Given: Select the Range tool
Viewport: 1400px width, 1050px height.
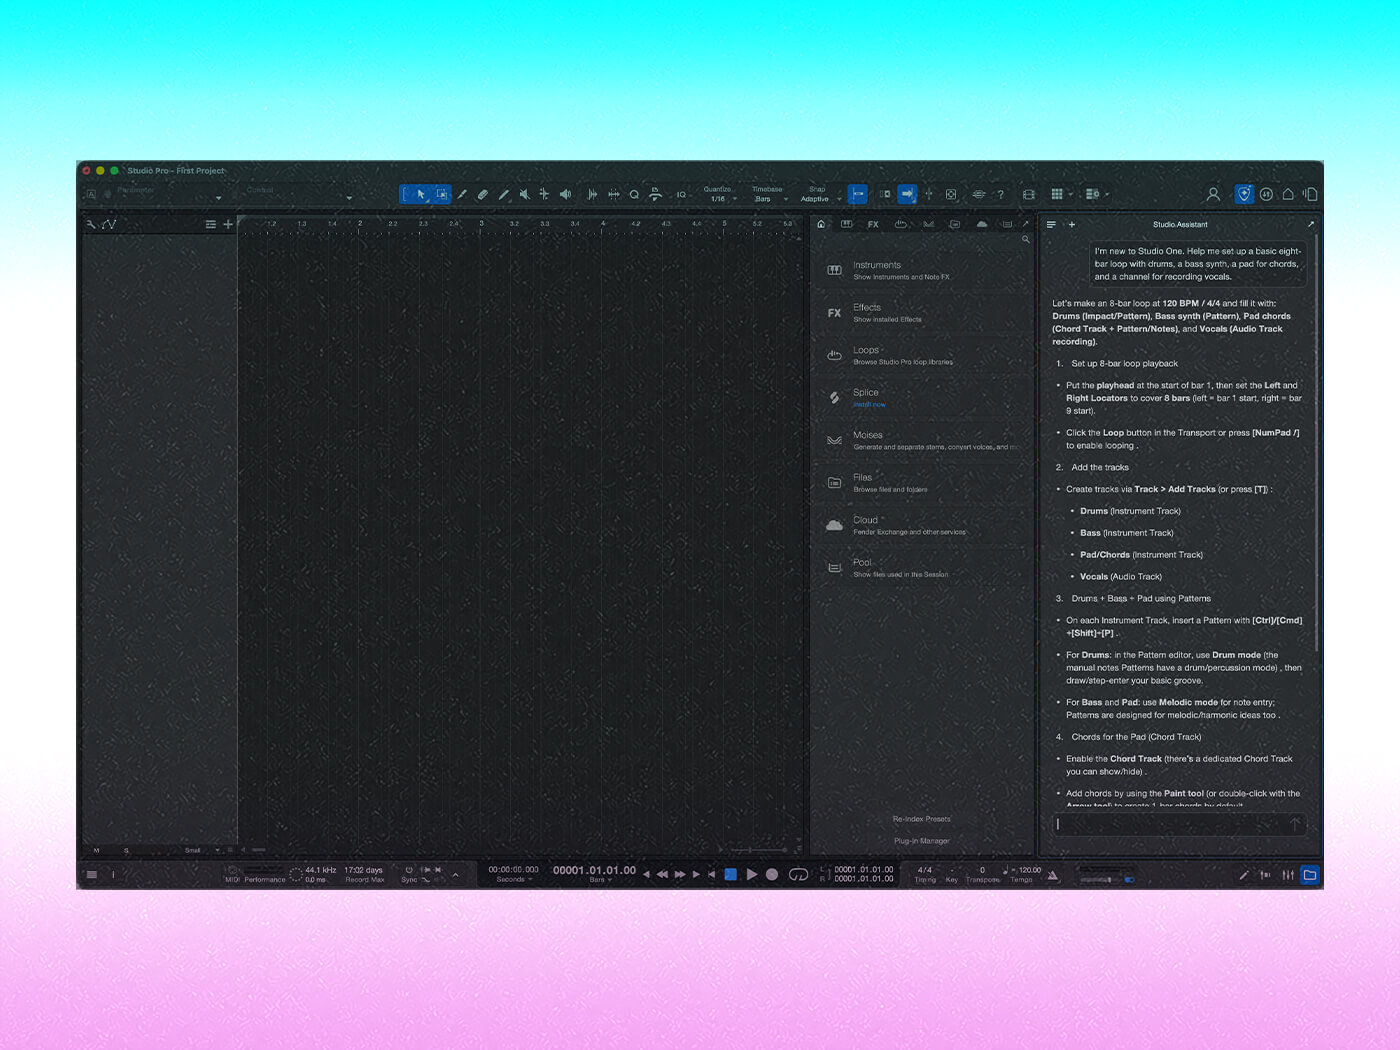Looking at the screenshot, I should (x=442, y=194).
